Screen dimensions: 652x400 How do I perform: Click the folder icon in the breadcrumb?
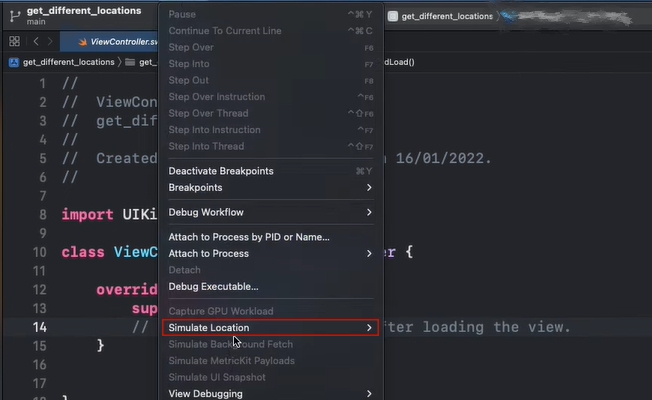coord(130,62)
